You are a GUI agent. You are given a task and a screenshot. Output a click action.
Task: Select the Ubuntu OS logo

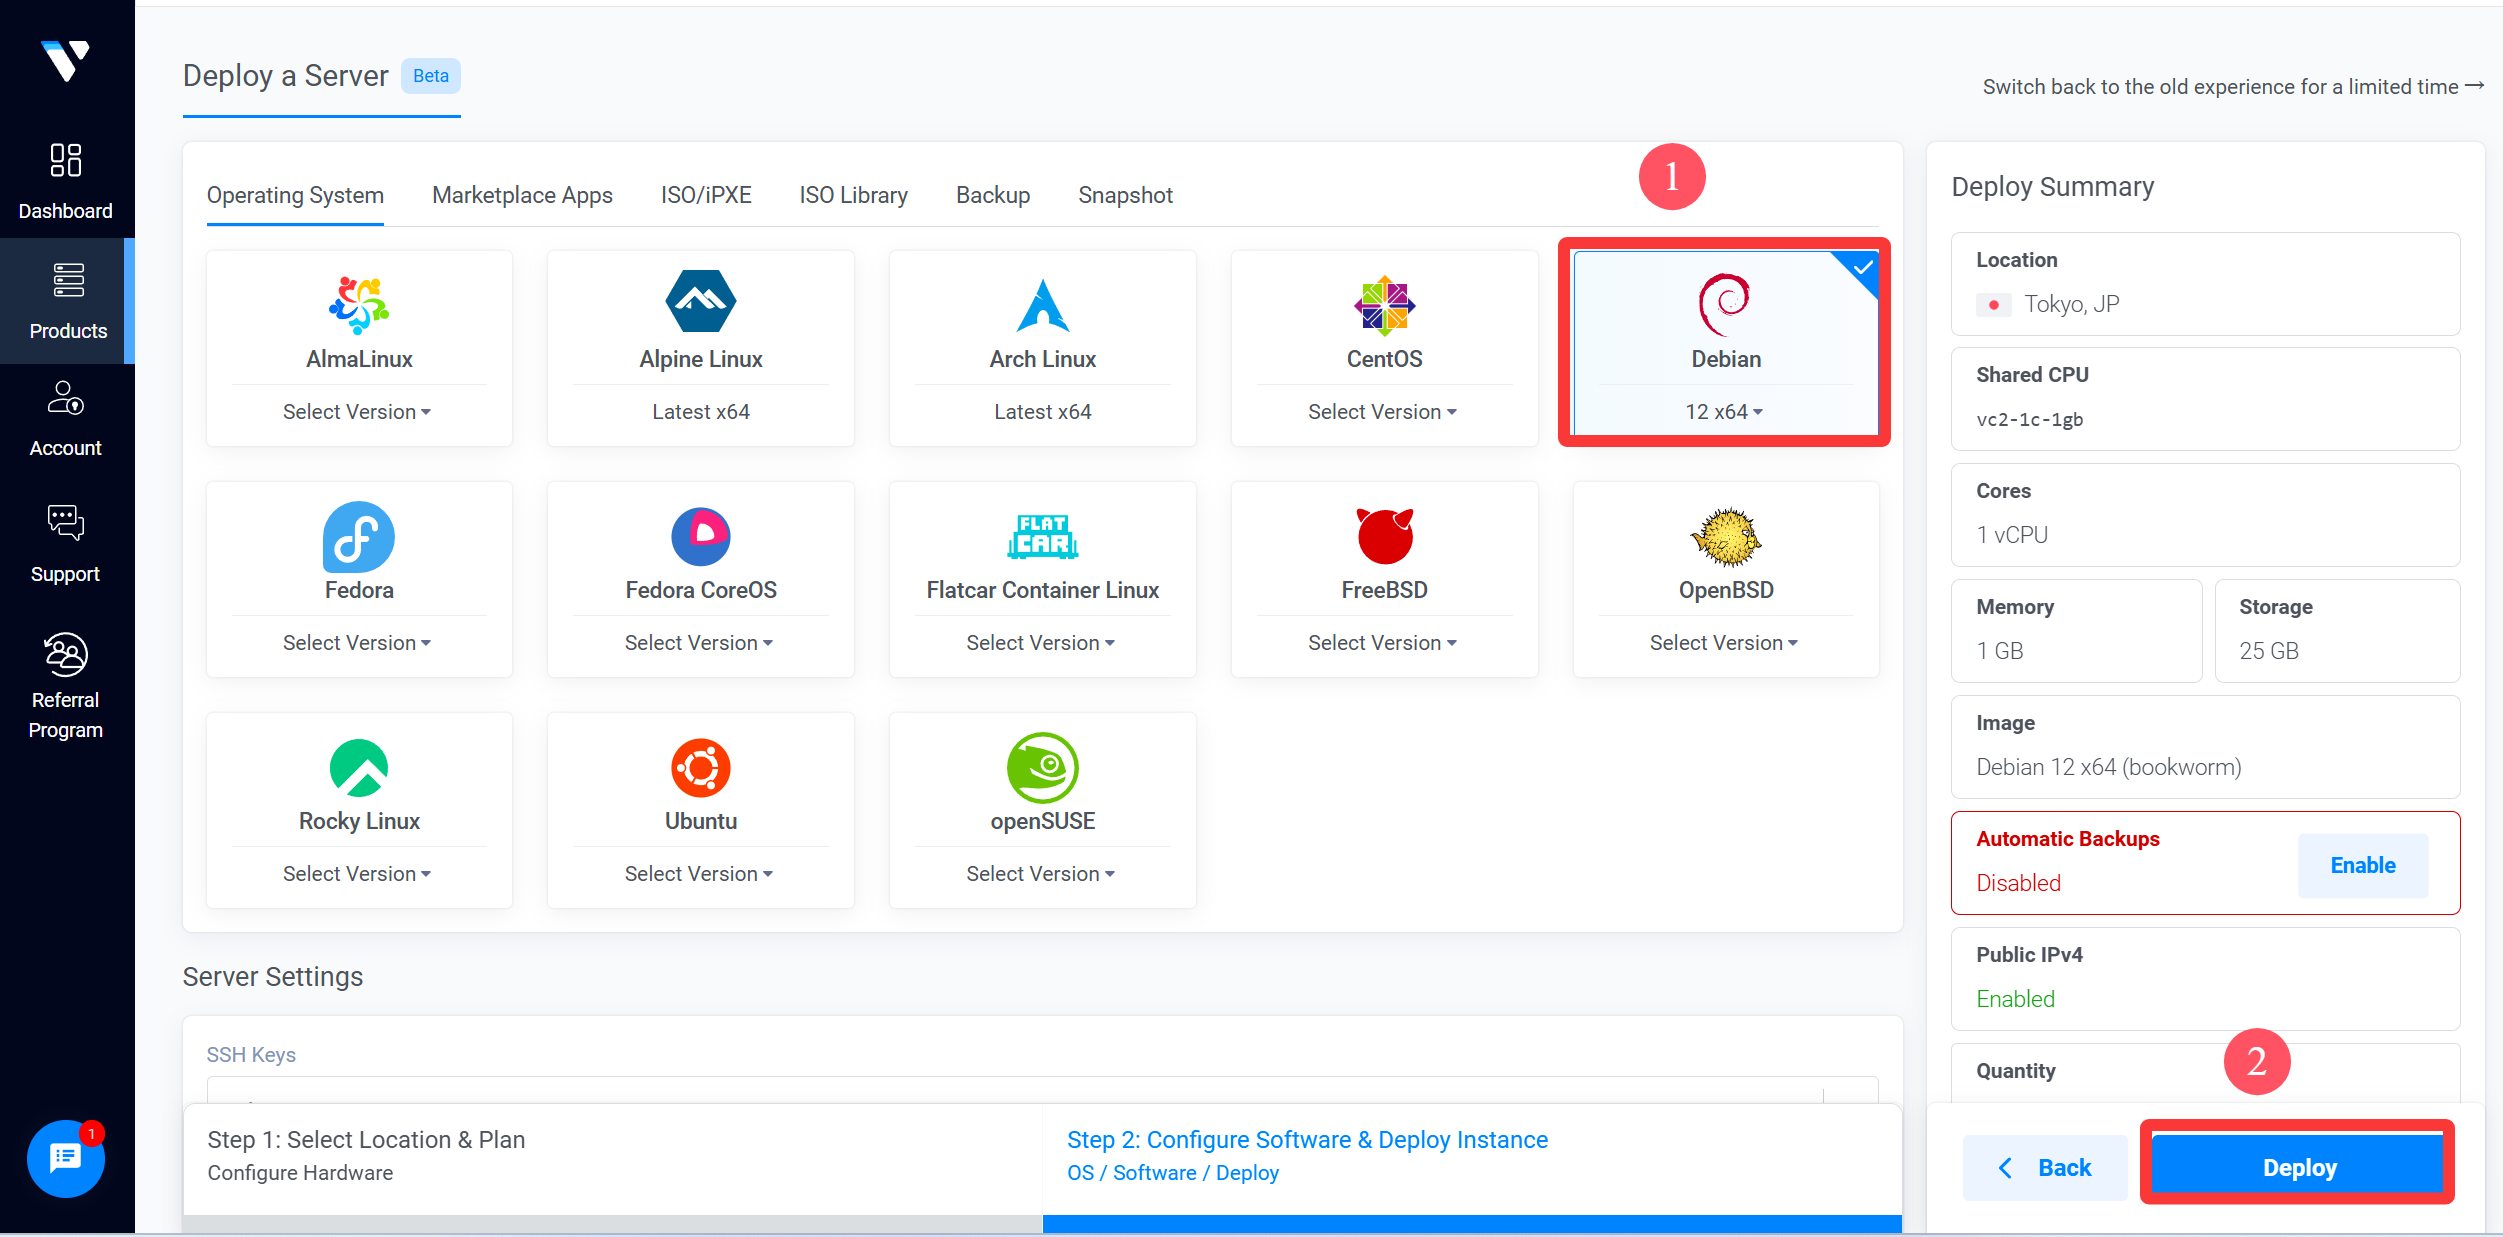pyautogui.click(x=700, y=768)
